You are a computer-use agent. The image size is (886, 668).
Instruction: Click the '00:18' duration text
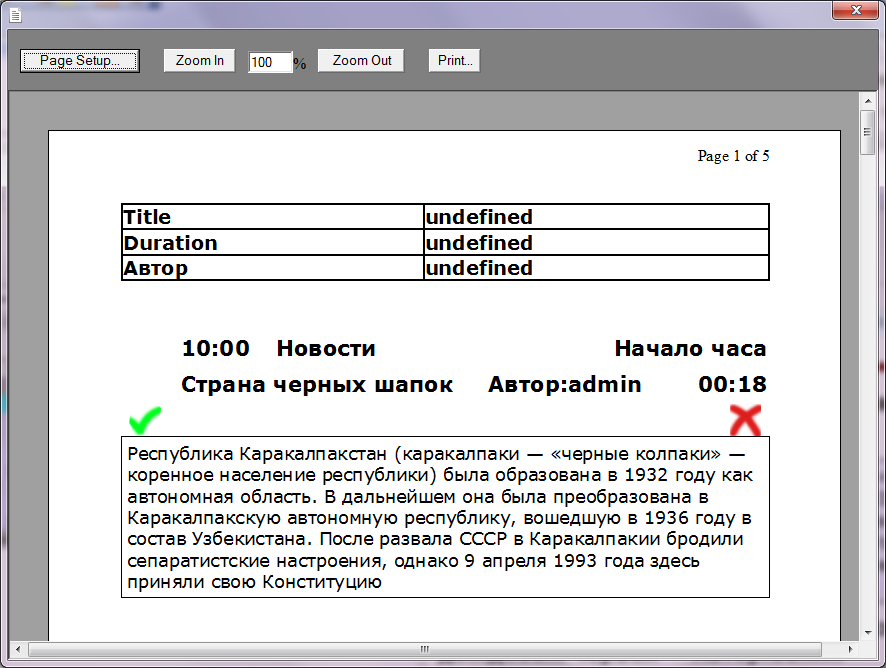(x=732, y=384)
